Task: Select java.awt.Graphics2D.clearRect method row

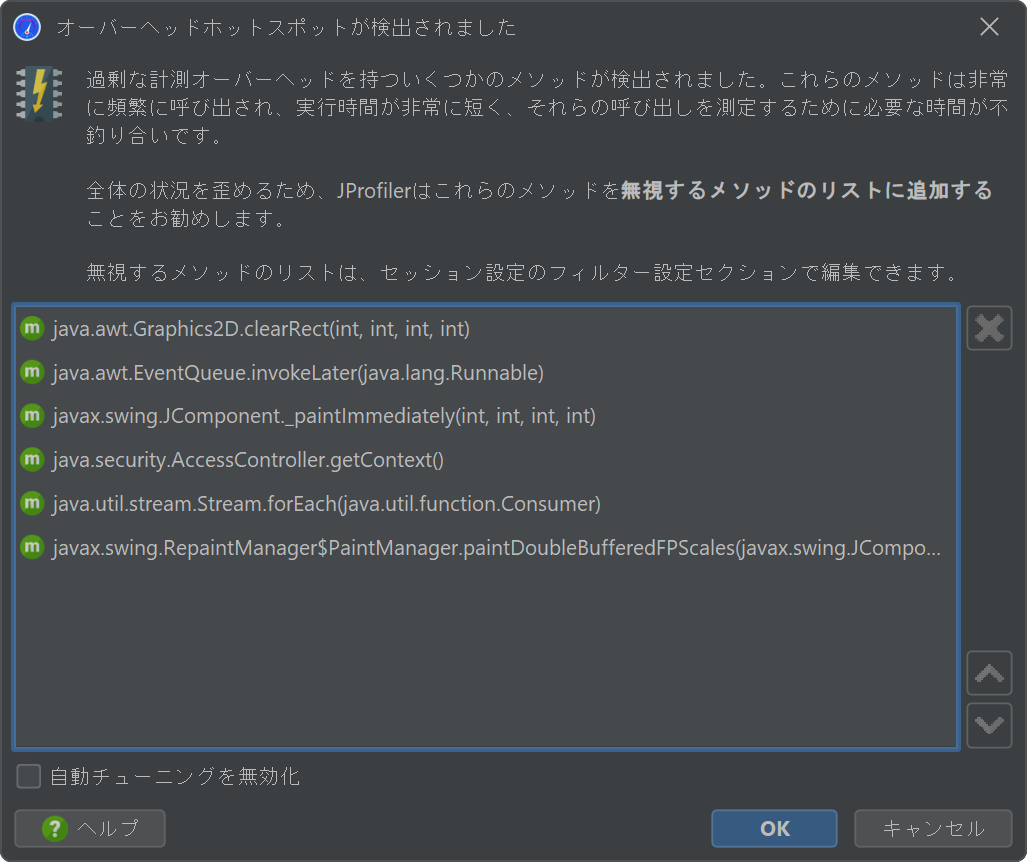Action: [x=486, y=328]
